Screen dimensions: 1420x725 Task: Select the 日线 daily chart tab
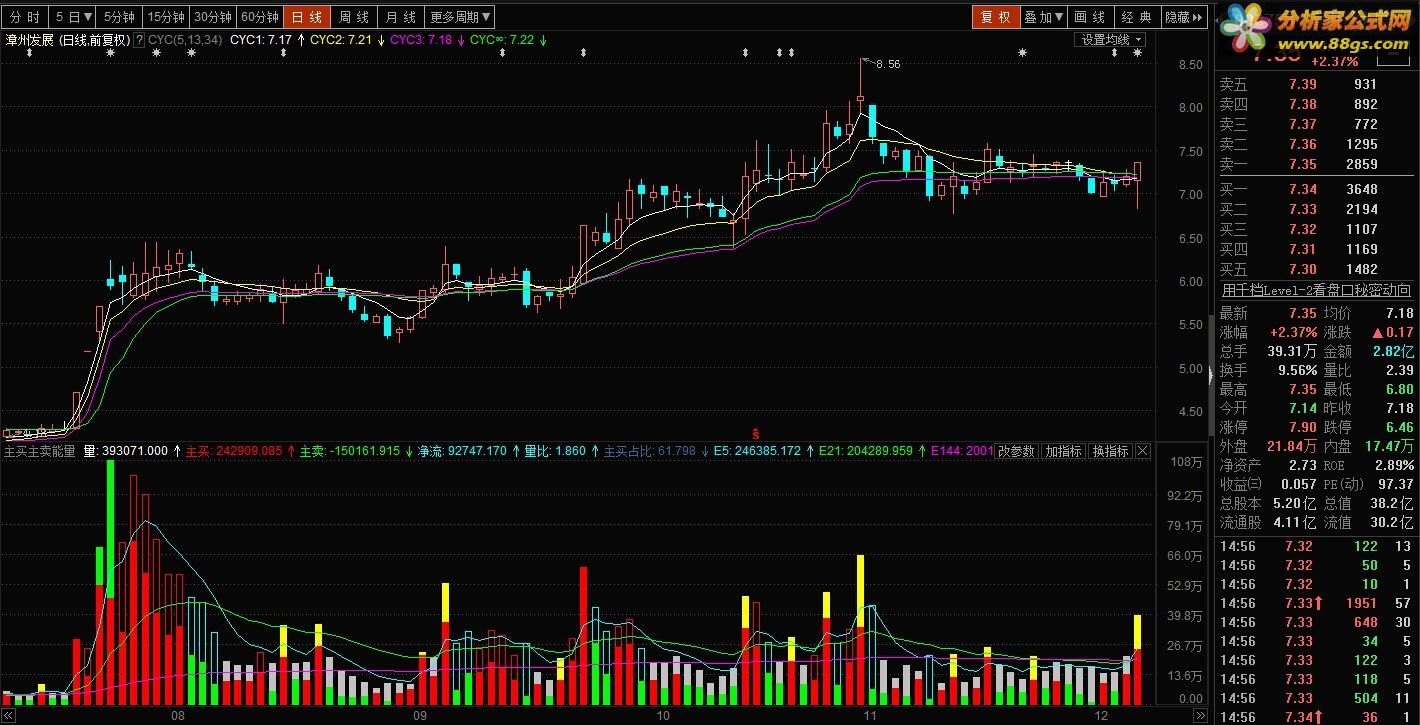pos(306,17)
